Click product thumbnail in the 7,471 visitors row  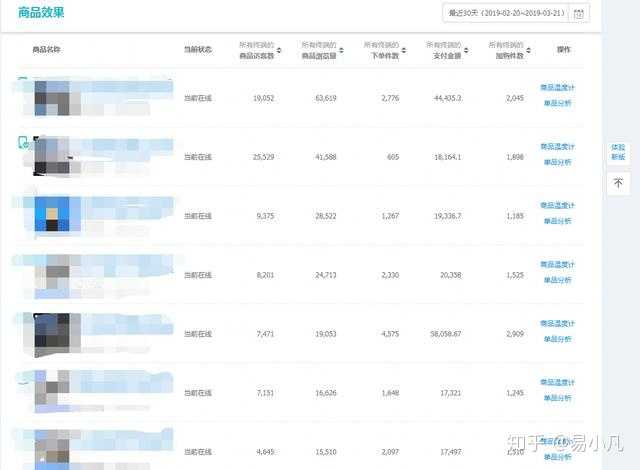pos(52,334)
